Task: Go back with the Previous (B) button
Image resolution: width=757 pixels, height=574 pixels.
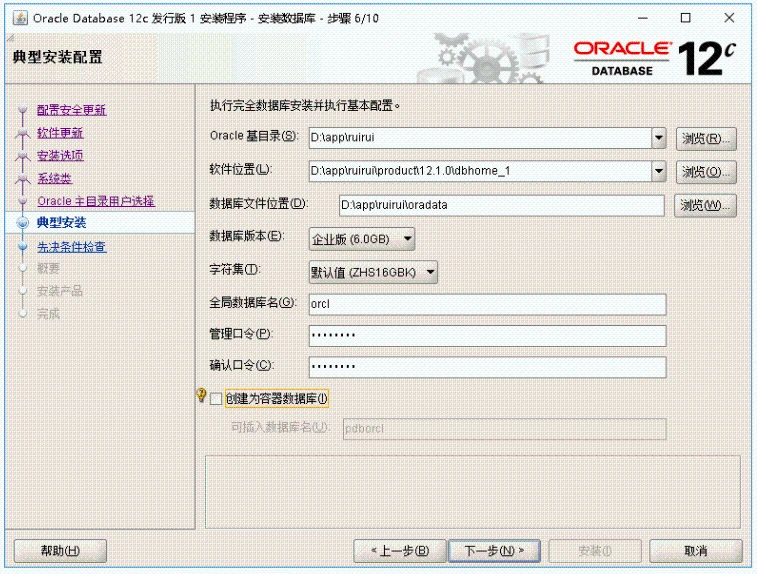Action: [400, 550]
